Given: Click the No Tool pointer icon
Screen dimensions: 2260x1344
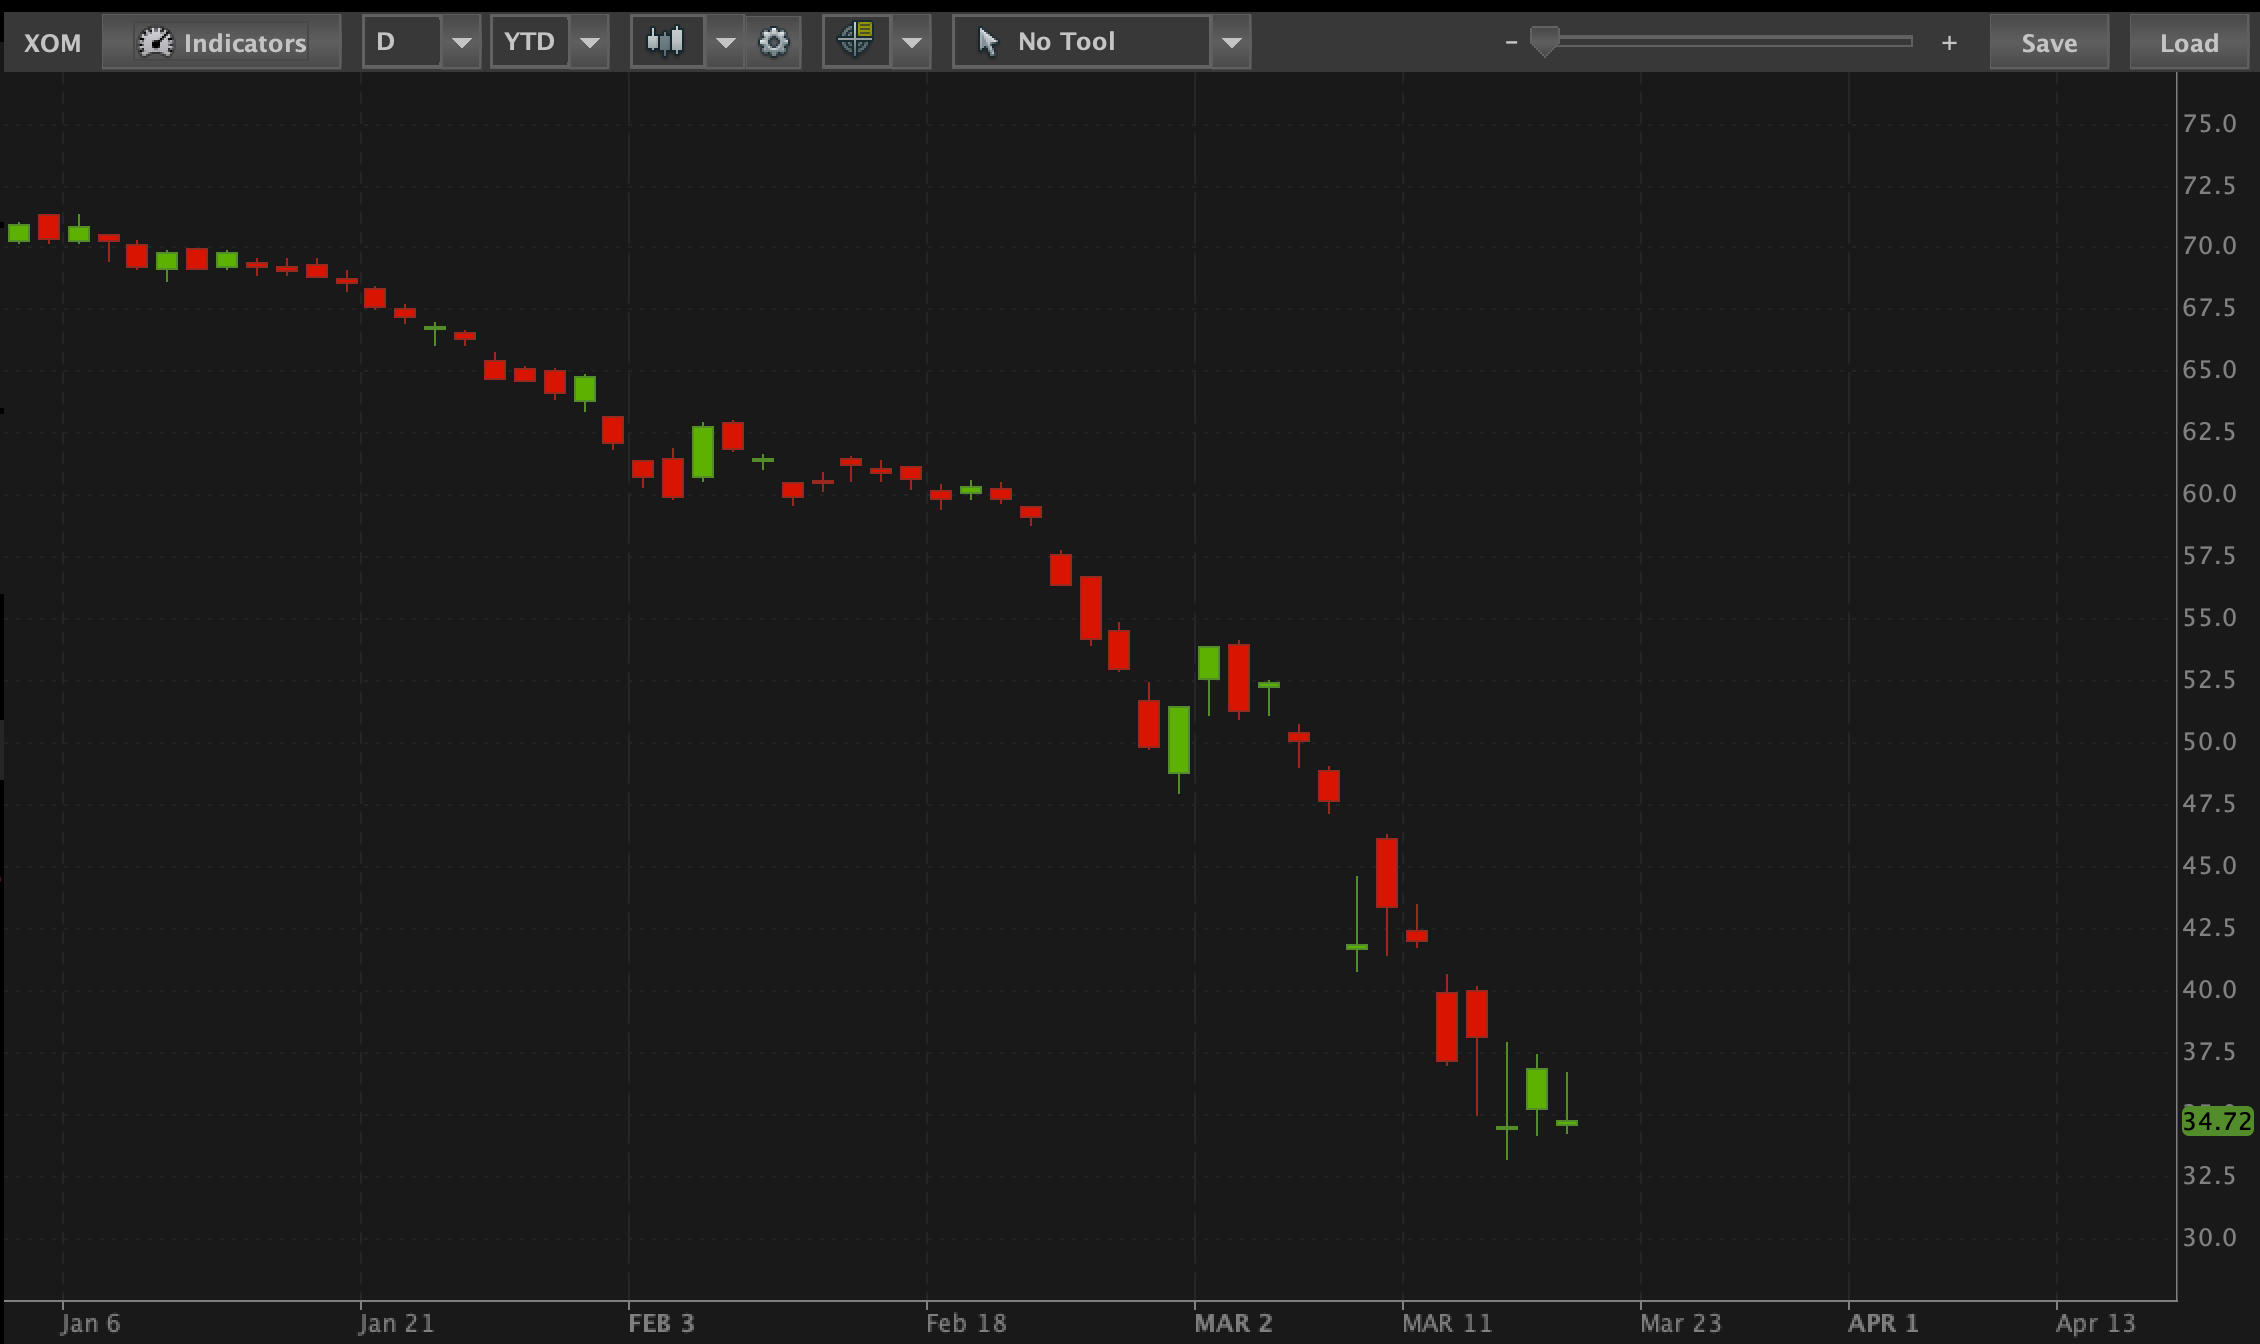Looking at the screenshot, I should [x=988, y=42].
